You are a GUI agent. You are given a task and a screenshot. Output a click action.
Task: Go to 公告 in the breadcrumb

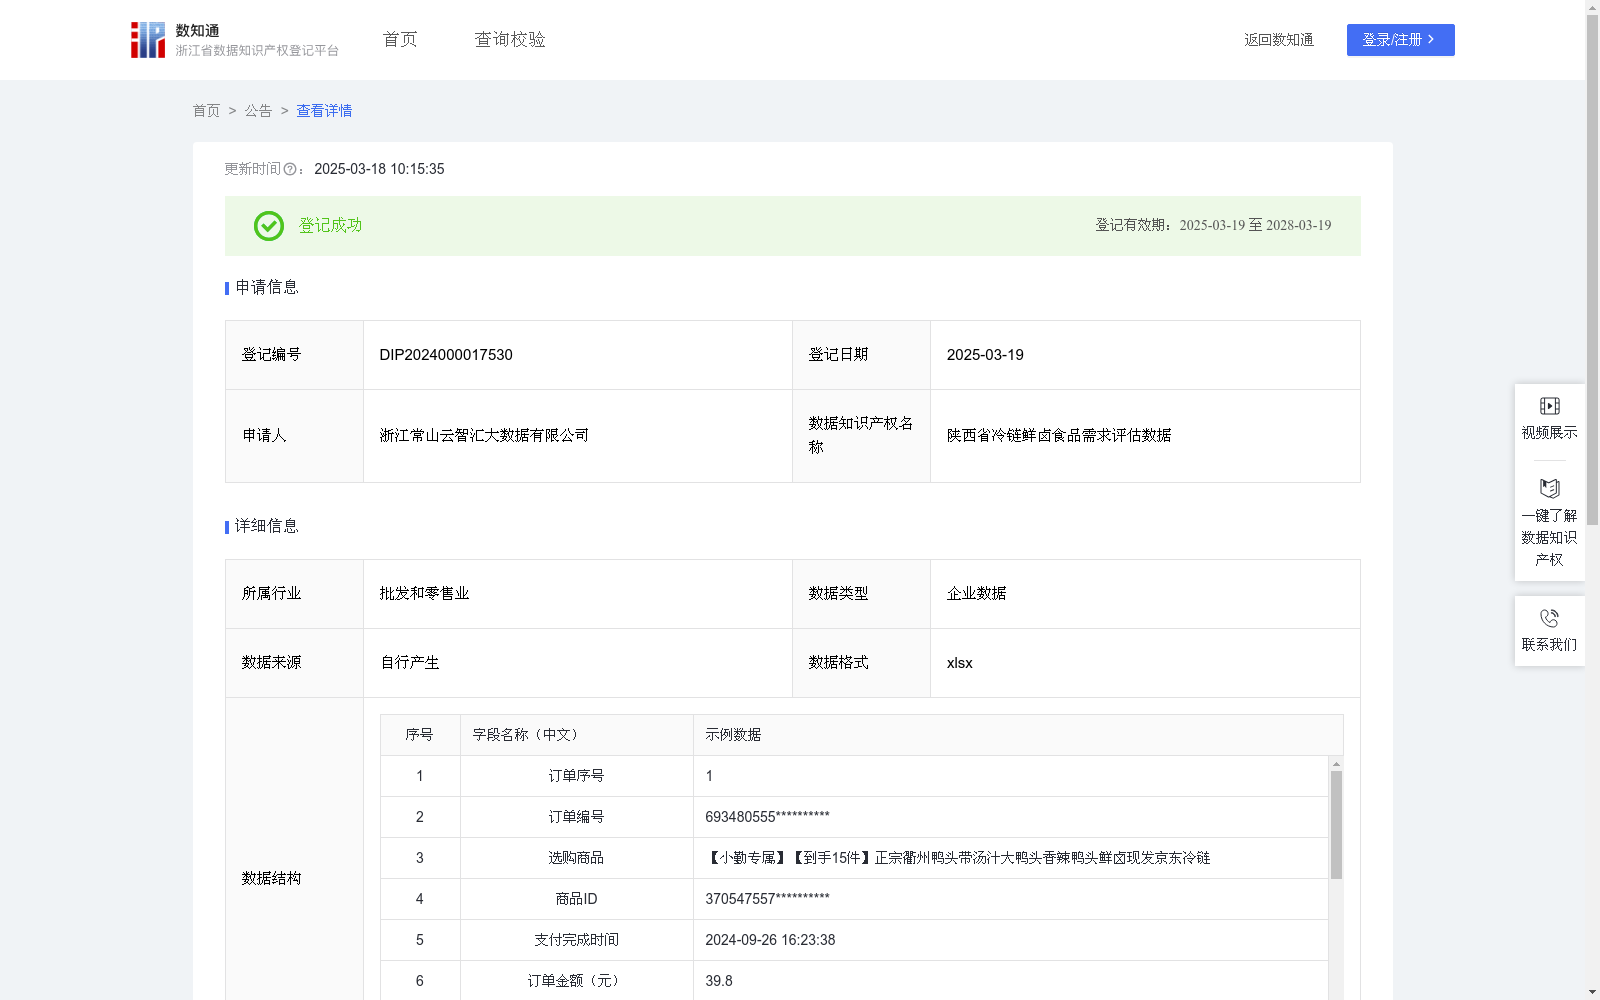[258, 111]
